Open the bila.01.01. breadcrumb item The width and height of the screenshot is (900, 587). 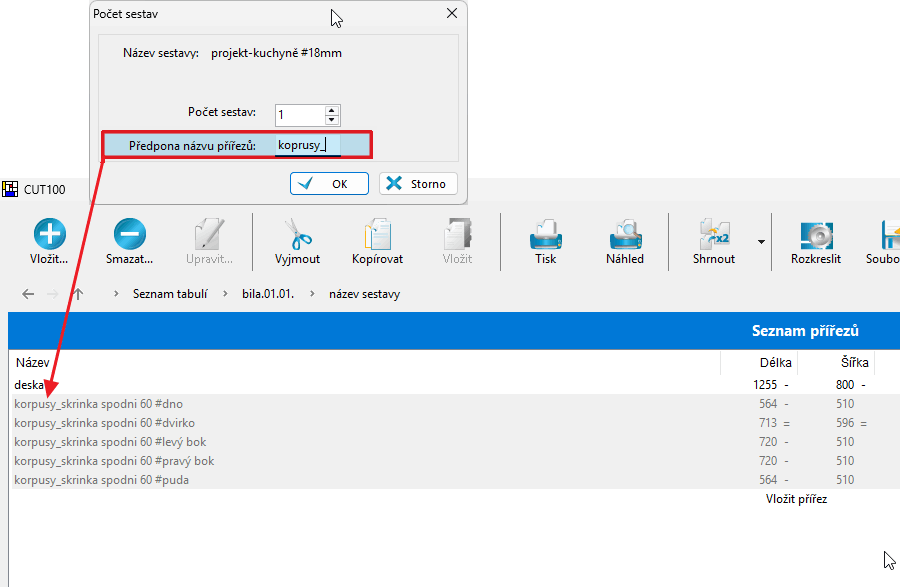pyautogui.click(x=267, y=294)
